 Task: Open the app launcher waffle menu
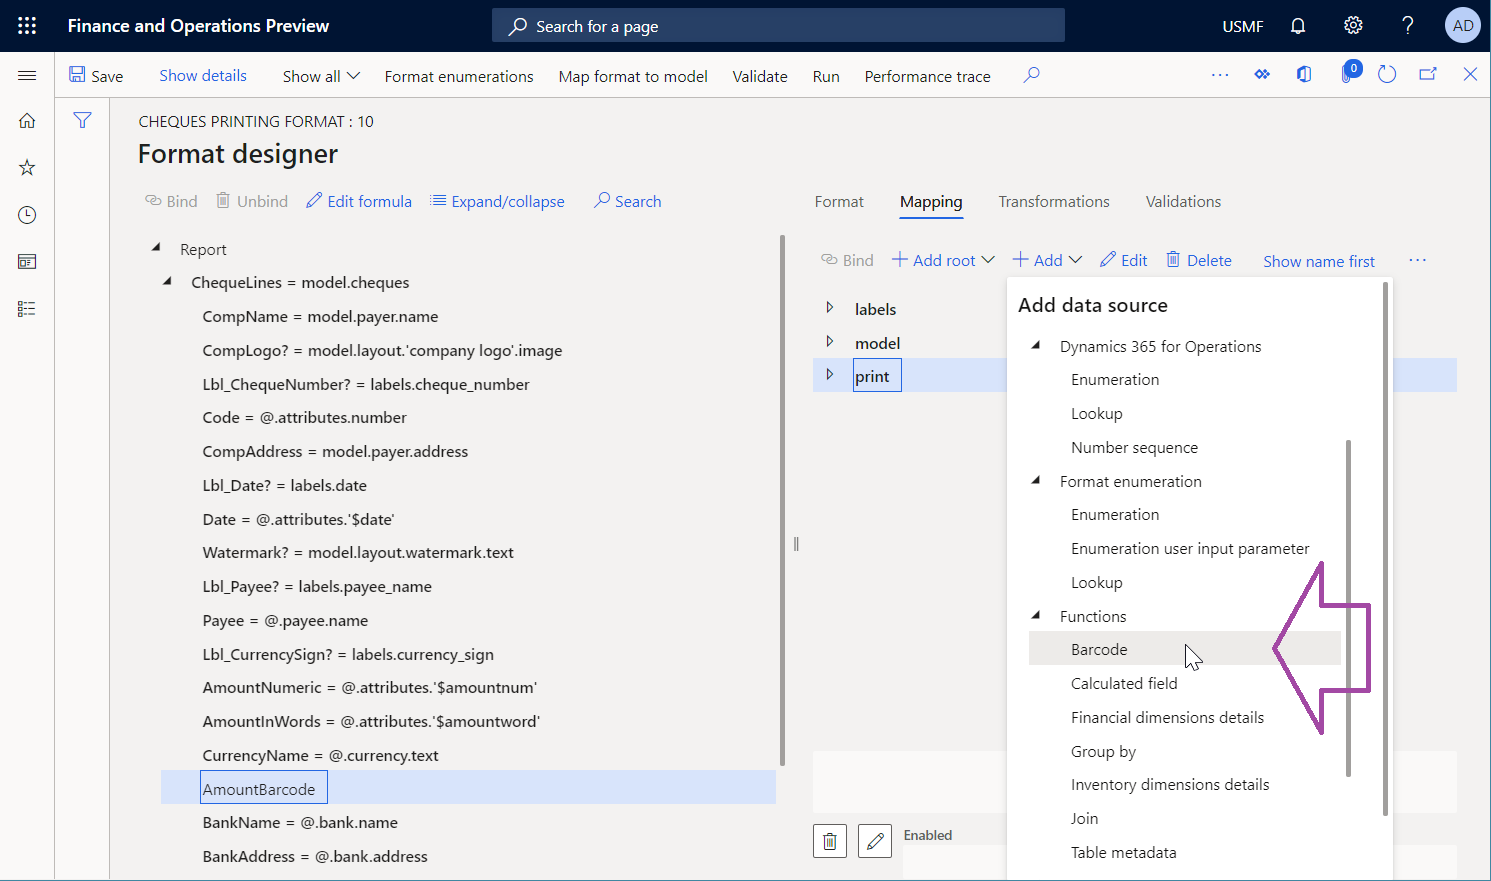[x=27, y=26]
